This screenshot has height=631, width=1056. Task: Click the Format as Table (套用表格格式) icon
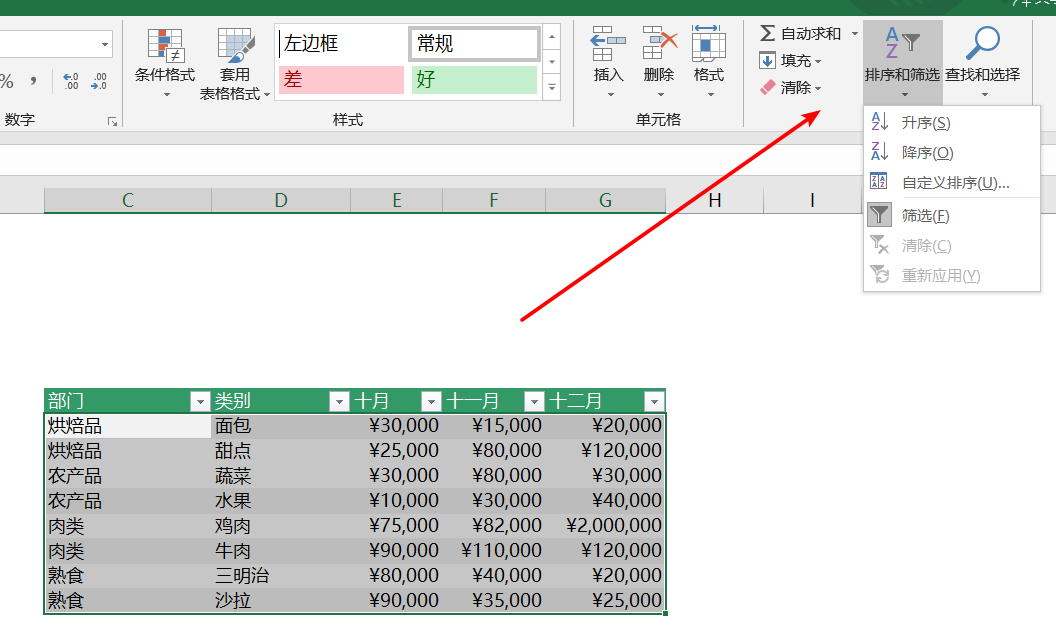pos(235,46)
